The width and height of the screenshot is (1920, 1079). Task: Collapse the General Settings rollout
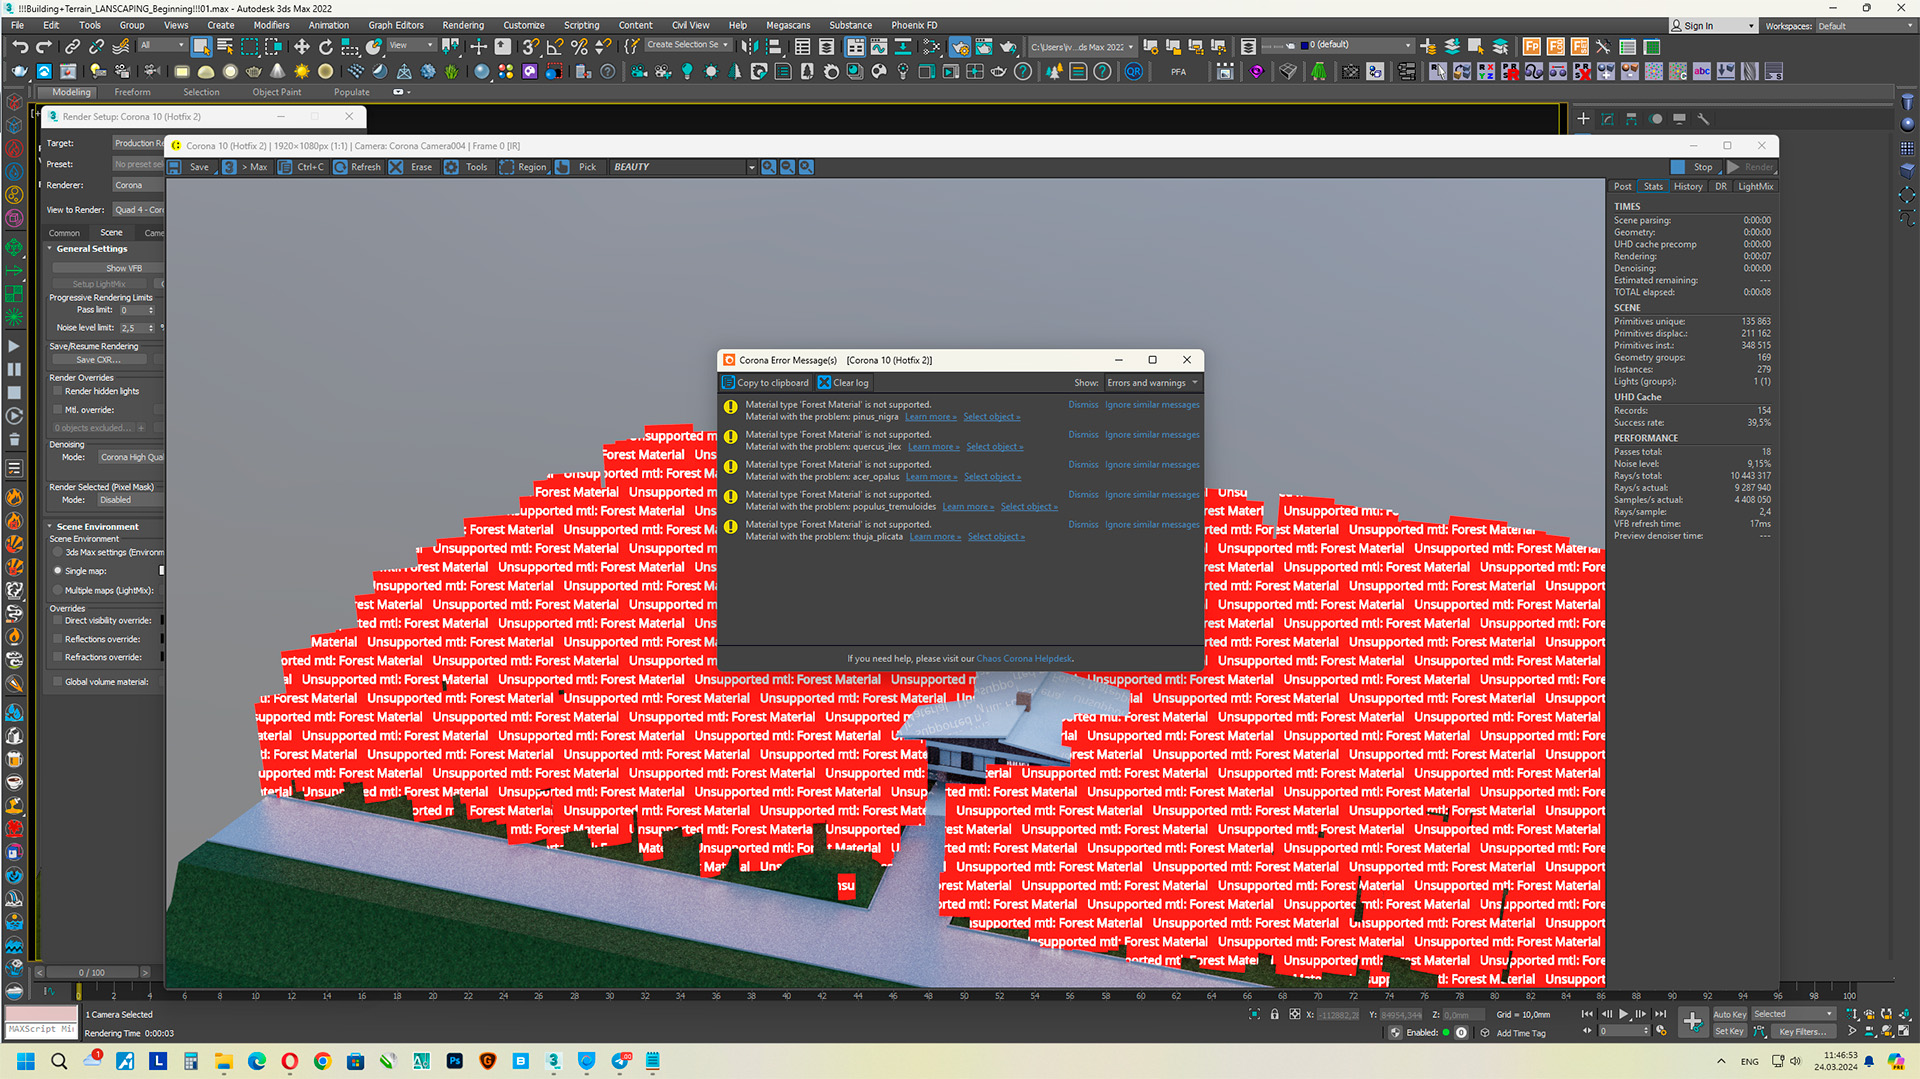click(91, 249)
